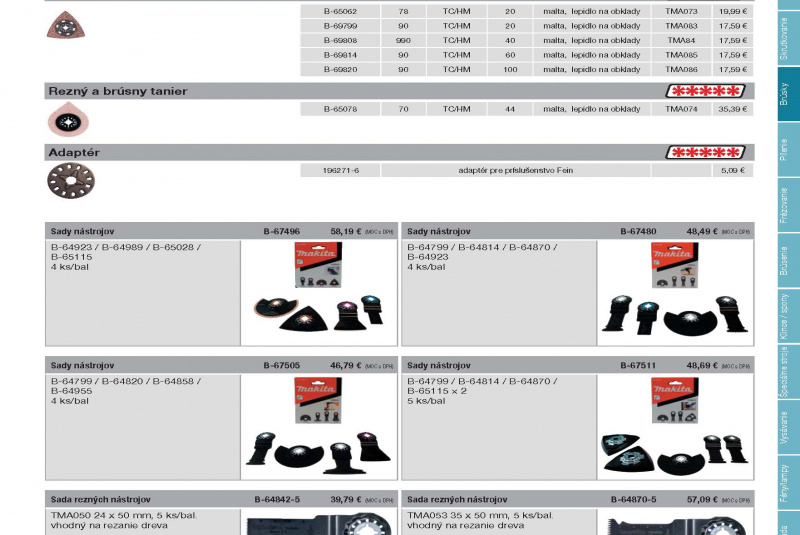
Task: Select the TMA086 code cell
Action: (682, 69)
